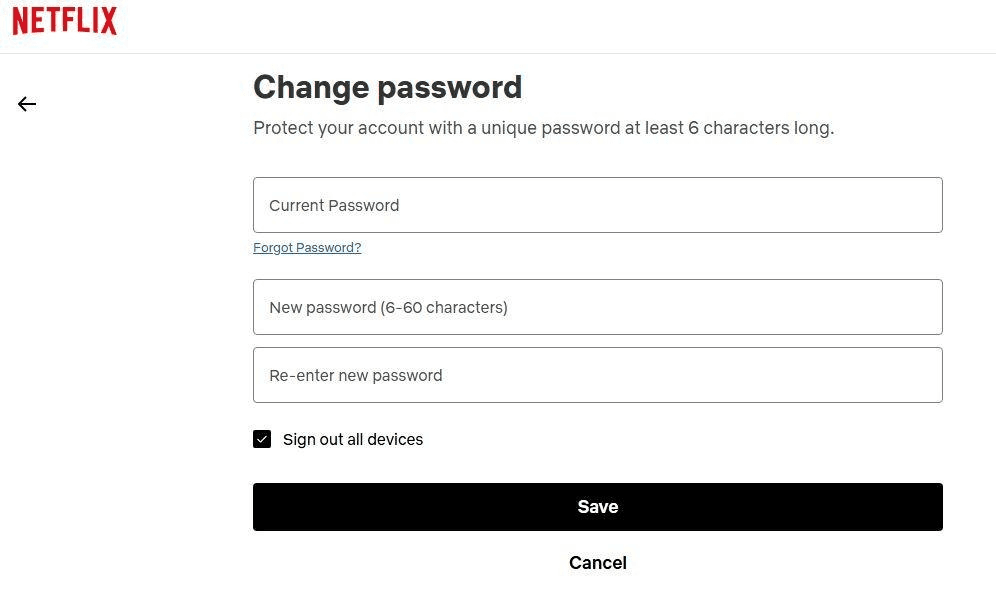
Task: Cancel the password change
Action: tap(597, 563)
